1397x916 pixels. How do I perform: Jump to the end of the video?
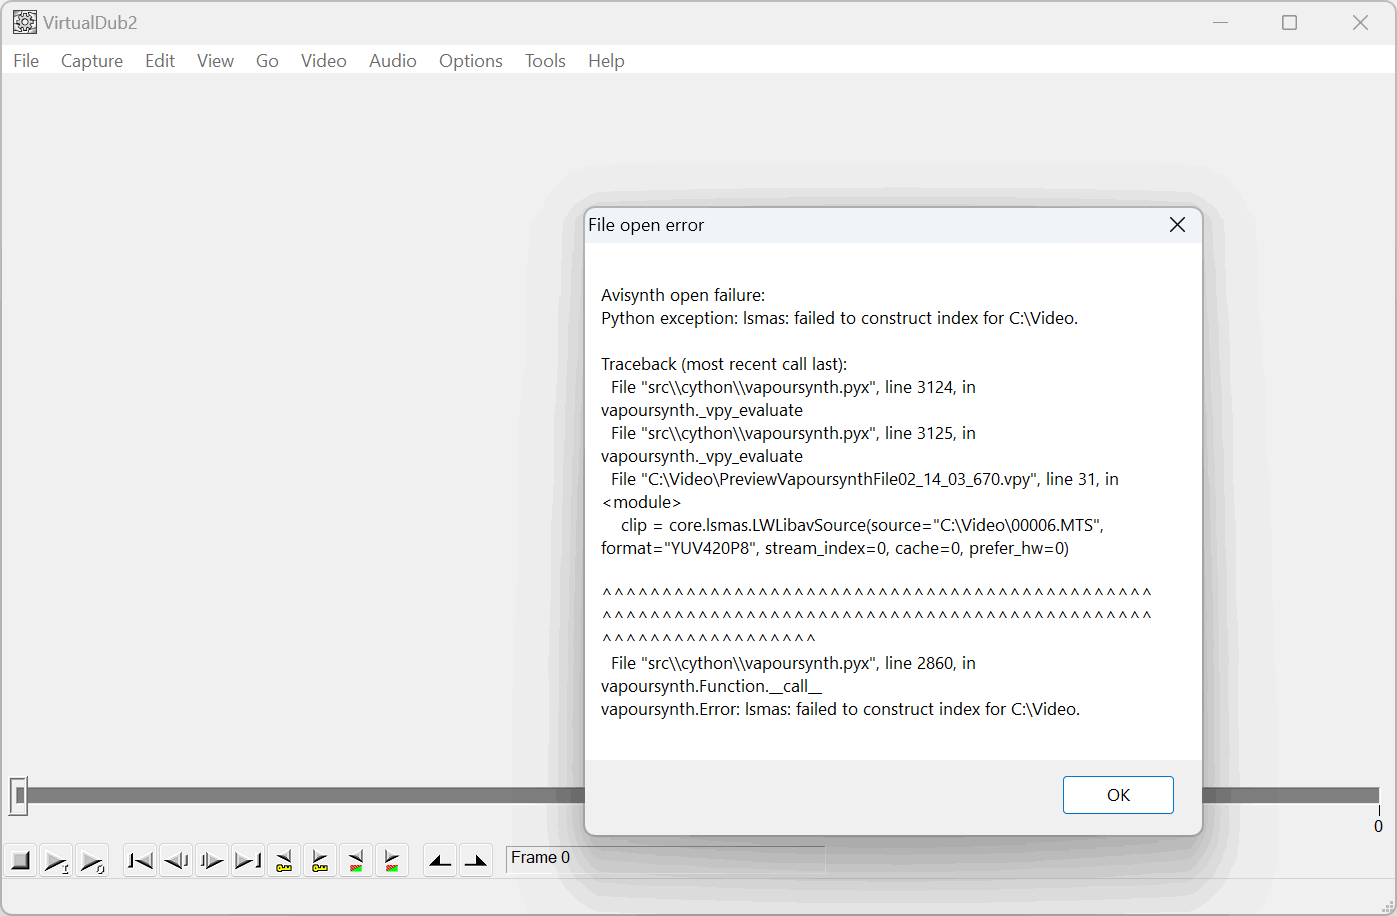pos(248,860)
